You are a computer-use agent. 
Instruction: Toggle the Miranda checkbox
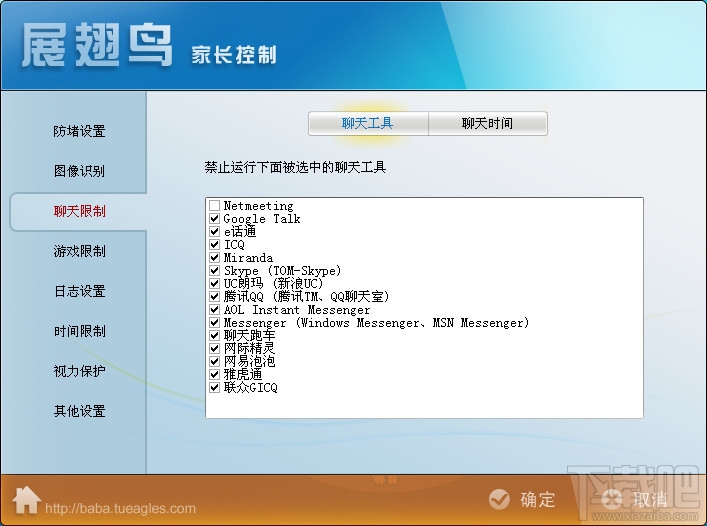click(215, 258)
